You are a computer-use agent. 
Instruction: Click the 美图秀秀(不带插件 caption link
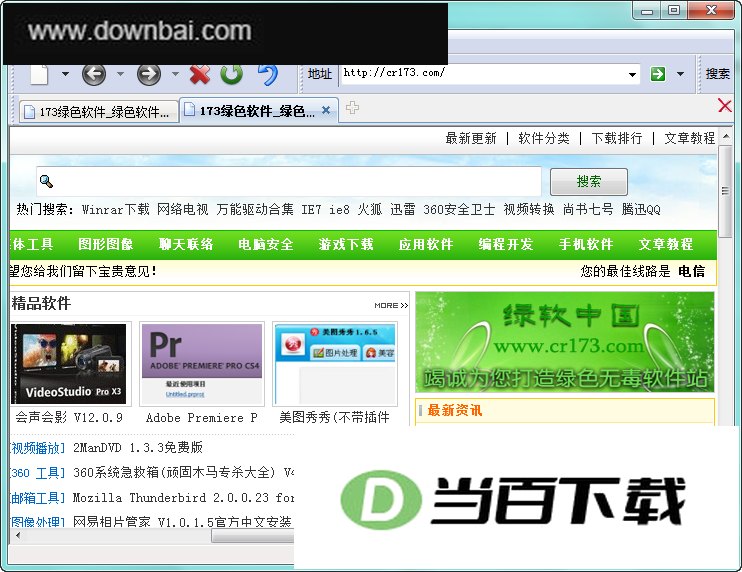coord(335,417)
